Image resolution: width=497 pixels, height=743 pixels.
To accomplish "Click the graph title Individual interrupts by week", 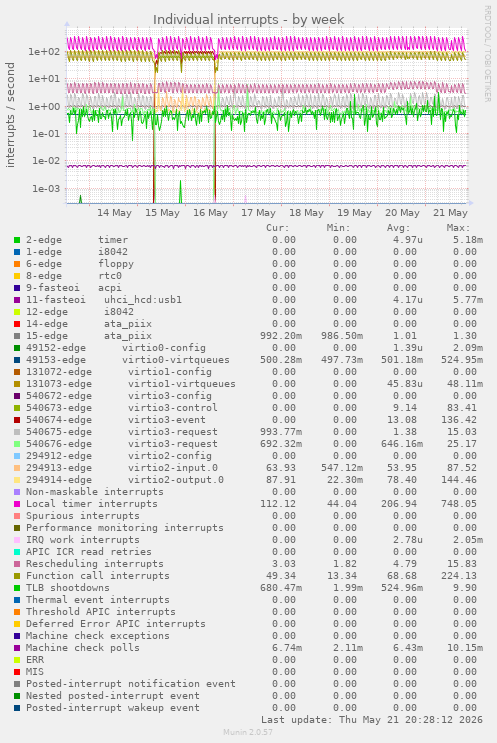I will tap(248, 19).
